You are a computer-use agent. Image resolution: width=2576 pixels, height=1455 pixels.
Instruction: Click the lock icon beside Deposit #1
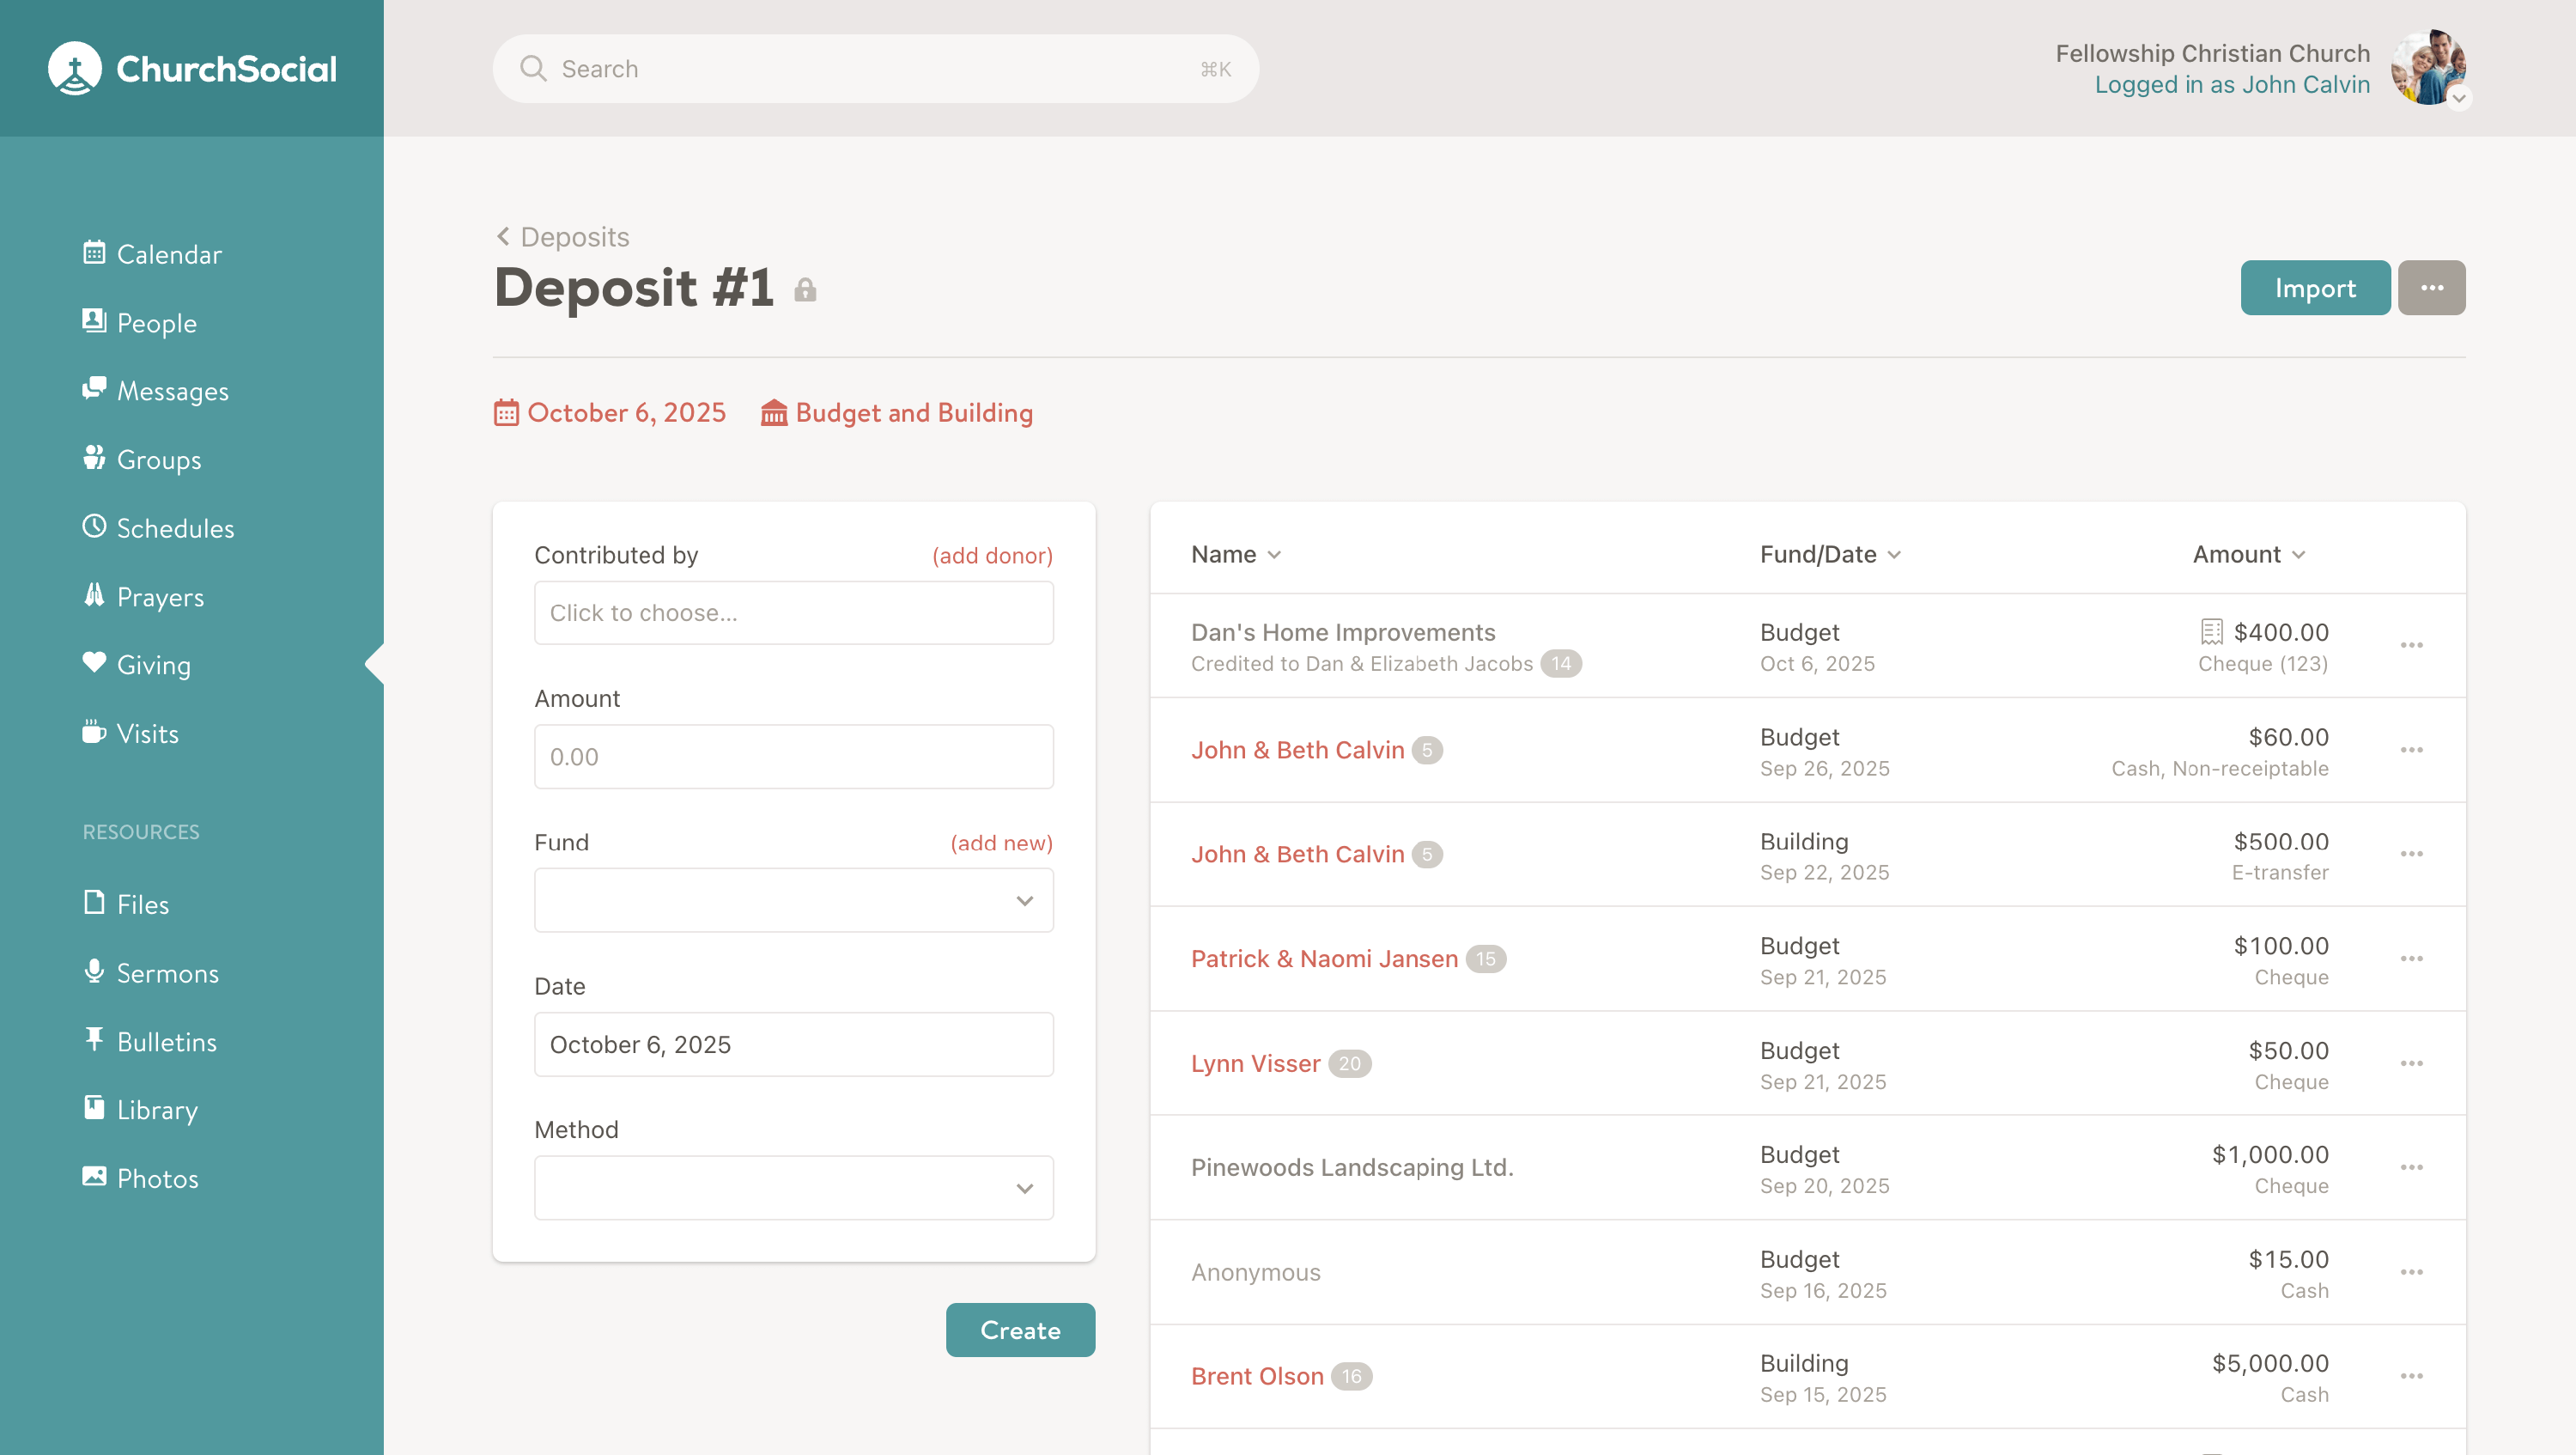pyautogui.click(x=805, y=291)
